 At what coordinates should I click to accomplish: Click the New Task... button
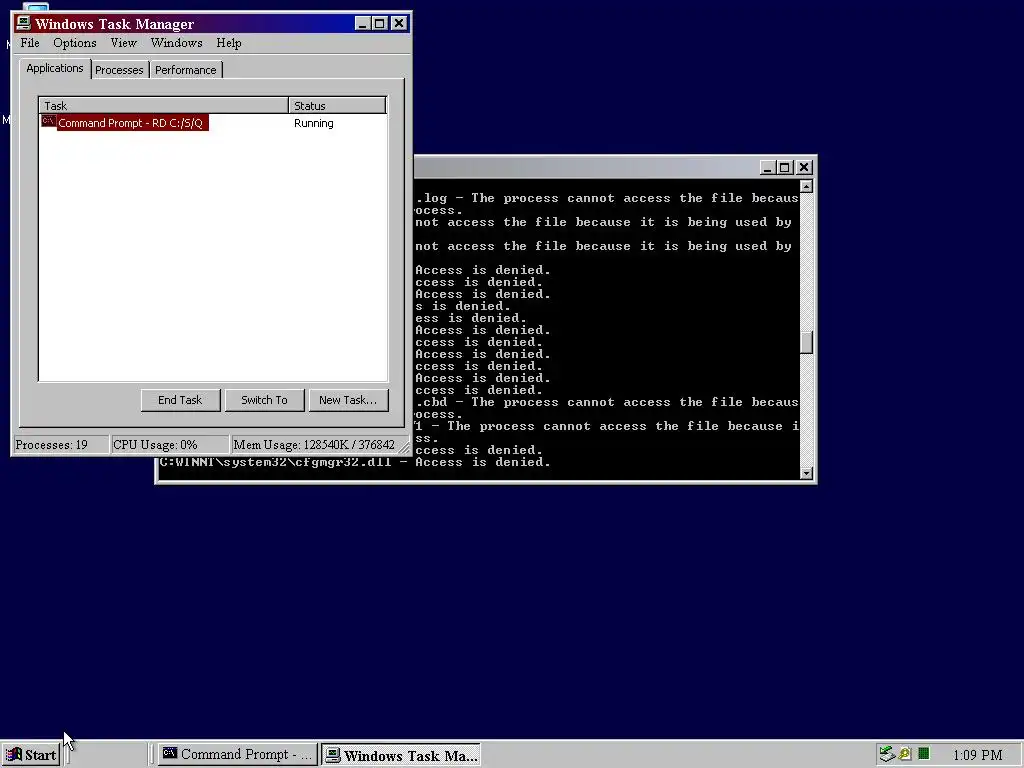(x=348, y=400)
